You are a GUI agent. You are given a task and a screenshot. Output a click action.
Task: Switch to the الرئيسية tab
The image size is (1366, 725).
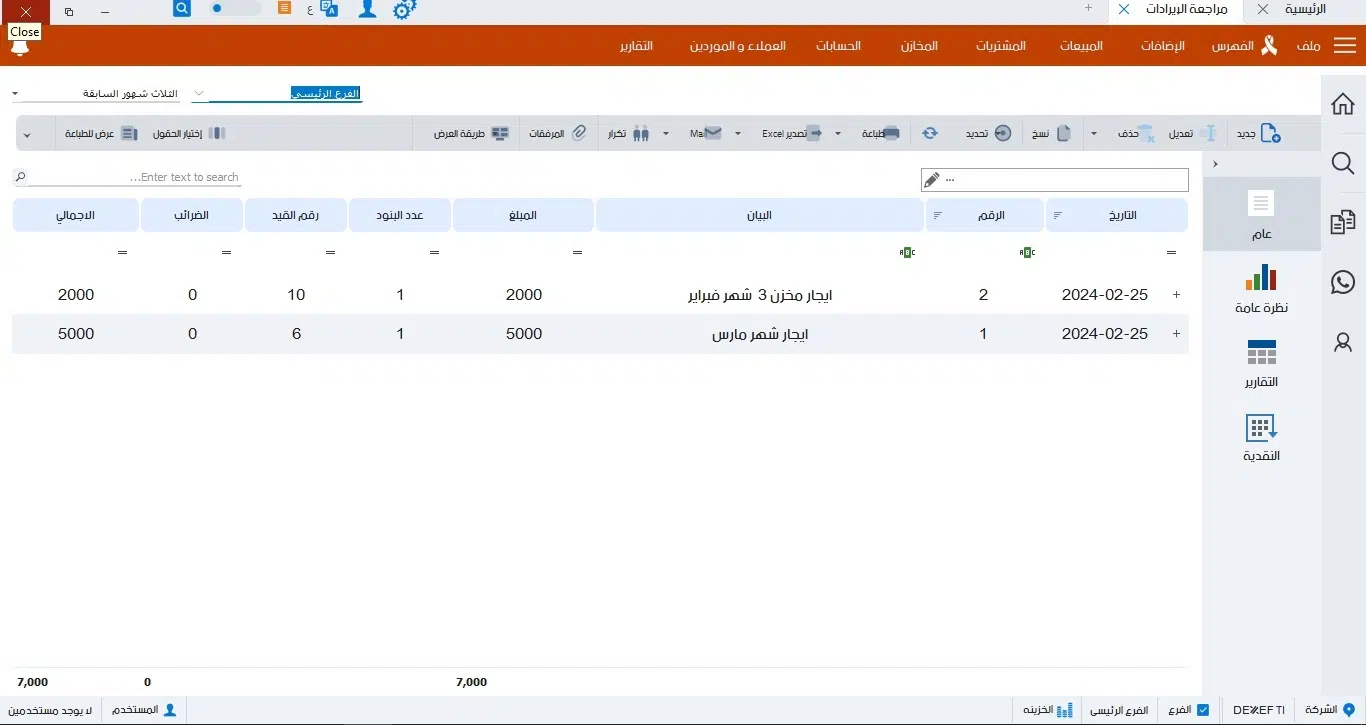pyautogui.click(x=1307, y=11)
